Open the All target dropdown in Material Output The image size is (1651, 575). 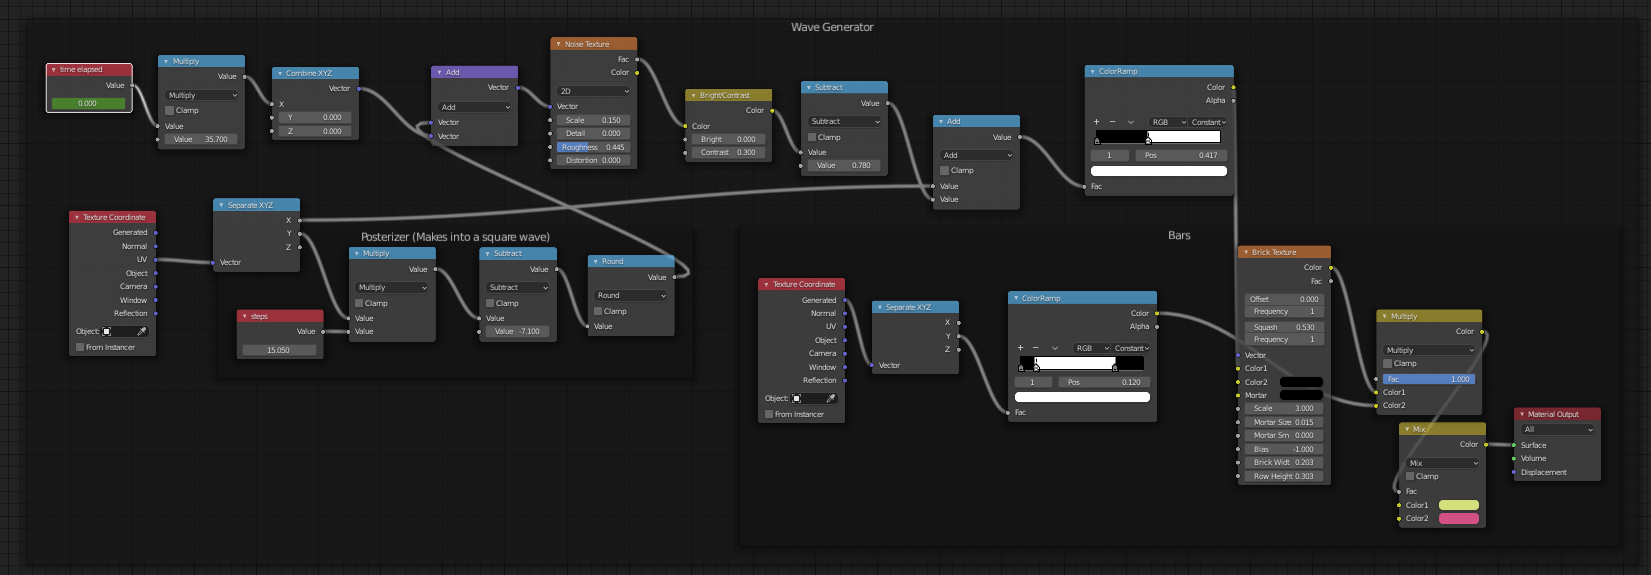pos(1557,429)
